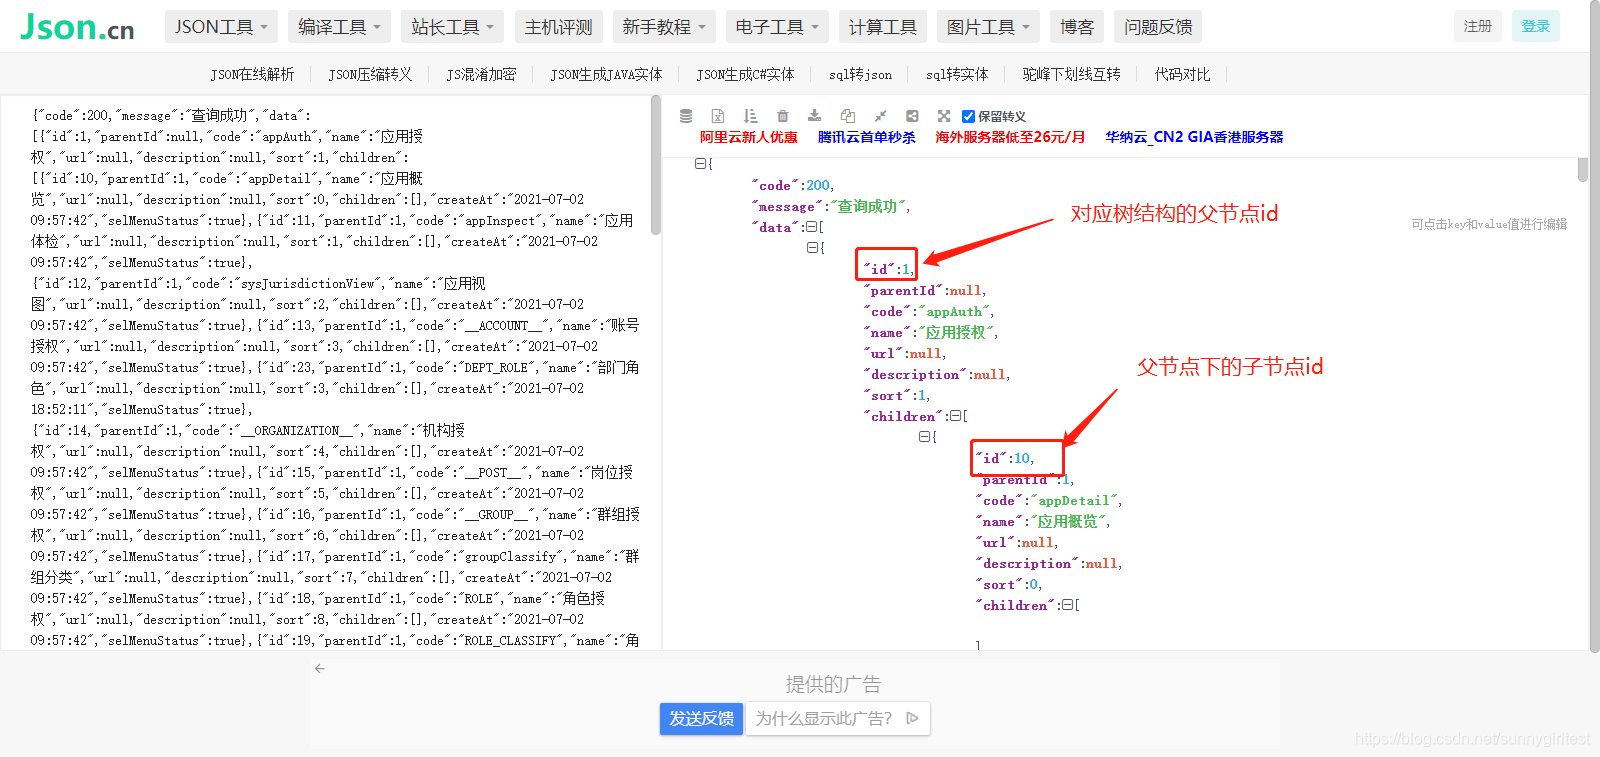Click the left panel scrollbar thumb
The image size is (1600, 757).
pyautogui.click(x=656, y=165)
